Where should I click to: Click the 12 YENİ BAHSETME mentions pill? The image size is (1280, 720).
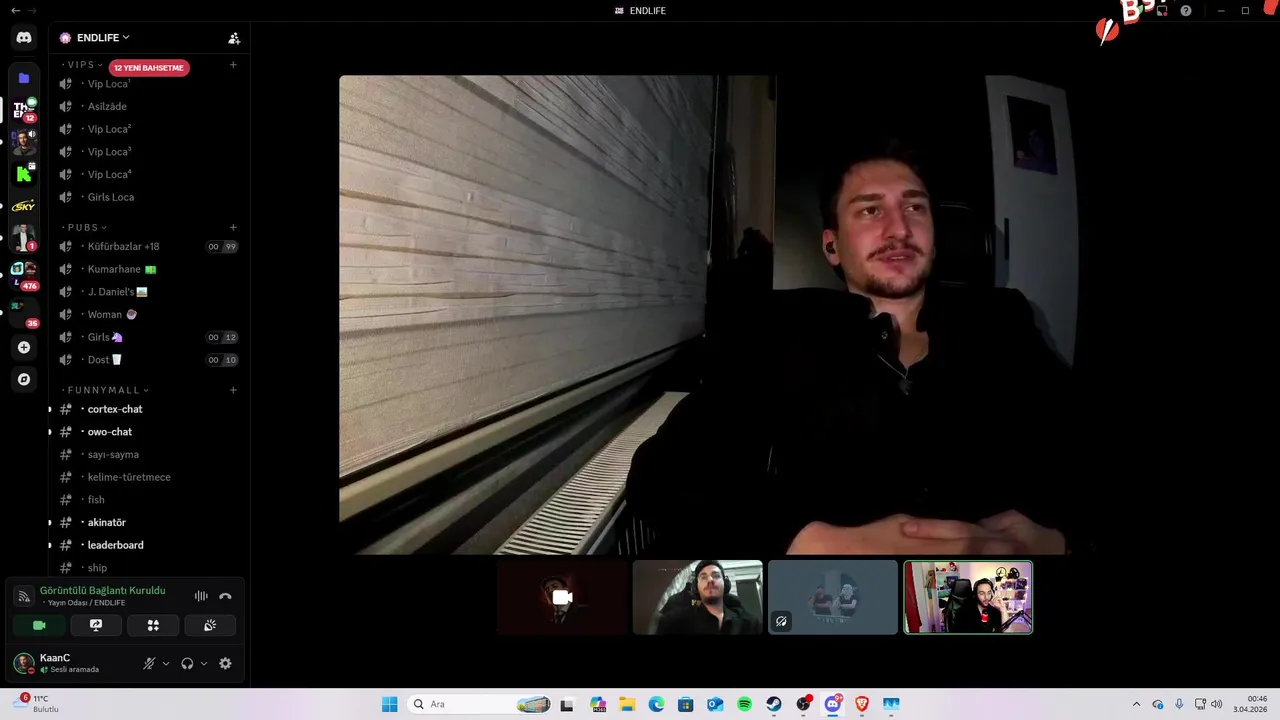[x=148, y=68]
